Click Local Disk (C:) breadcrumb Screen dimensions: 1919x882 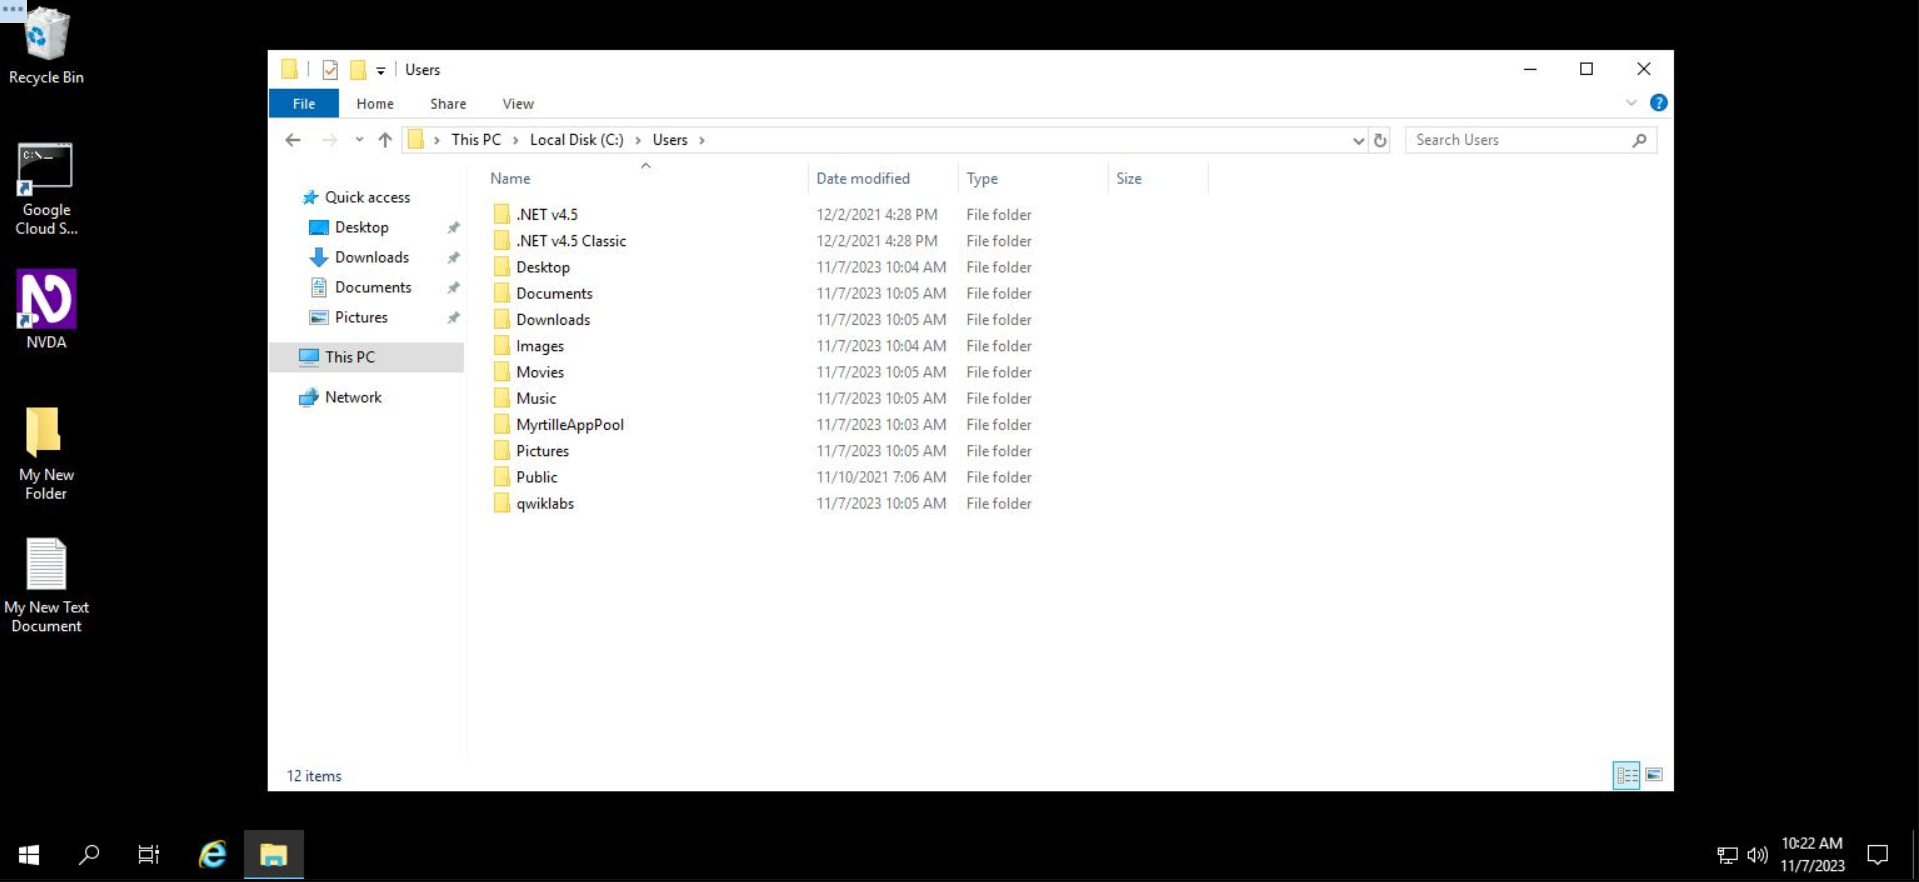[577, 140]
